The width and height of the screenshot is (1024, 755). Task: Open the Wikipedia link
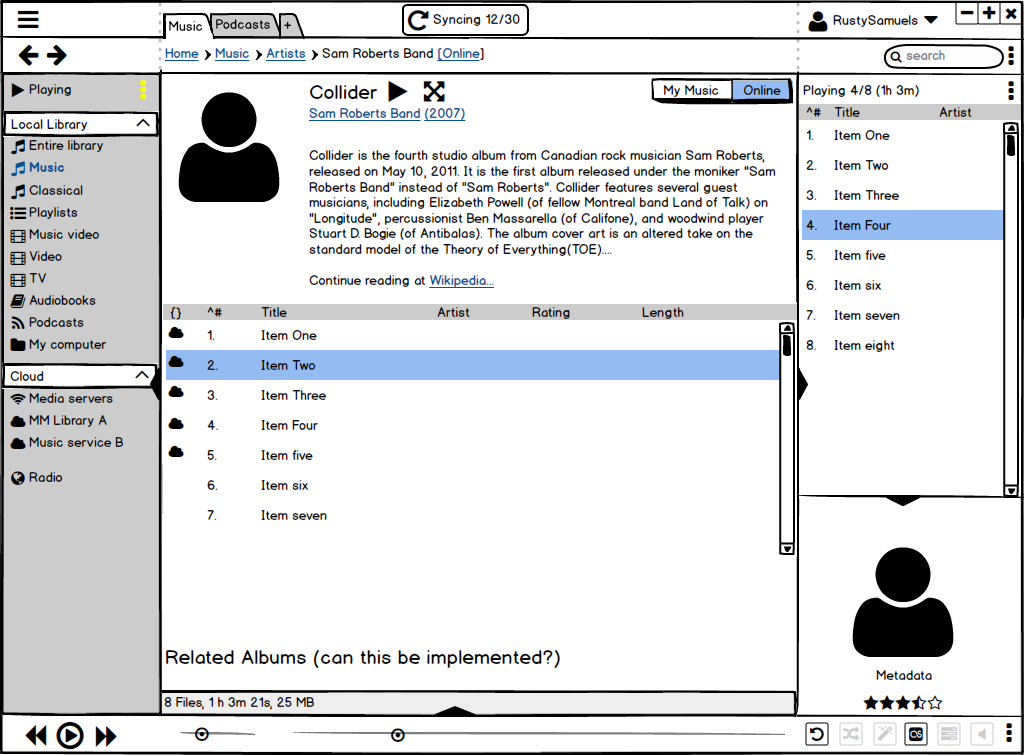pos(461,281)
